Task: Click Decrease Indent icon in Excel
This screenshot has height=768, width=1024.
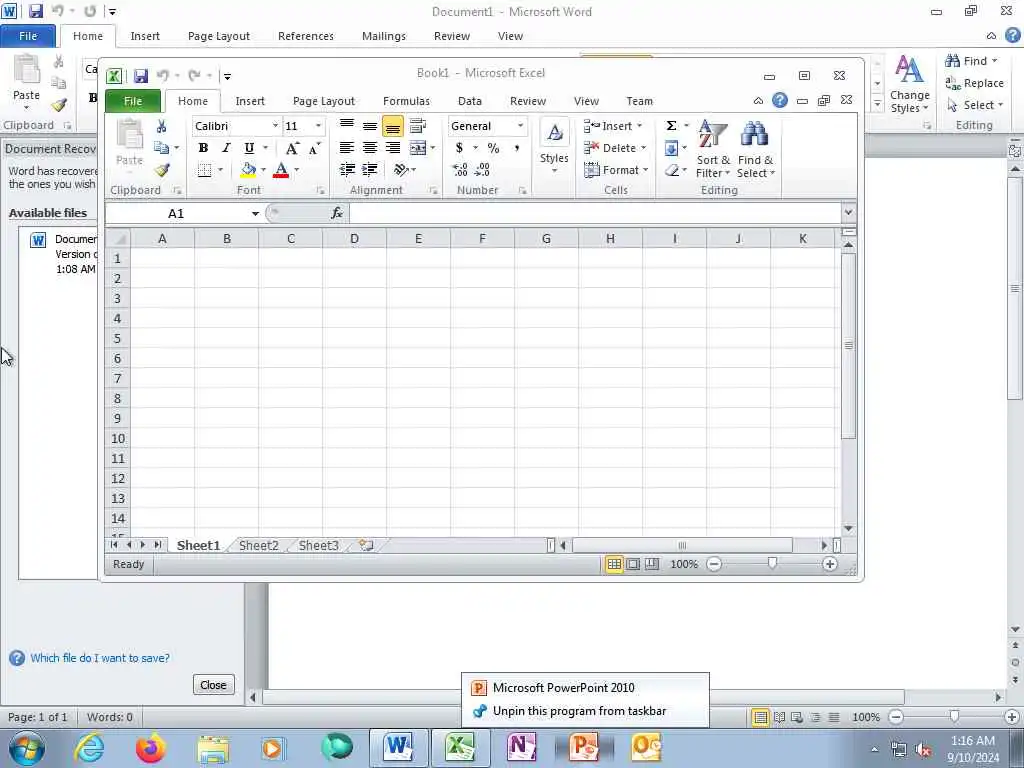Action: (x=347, y=170)
